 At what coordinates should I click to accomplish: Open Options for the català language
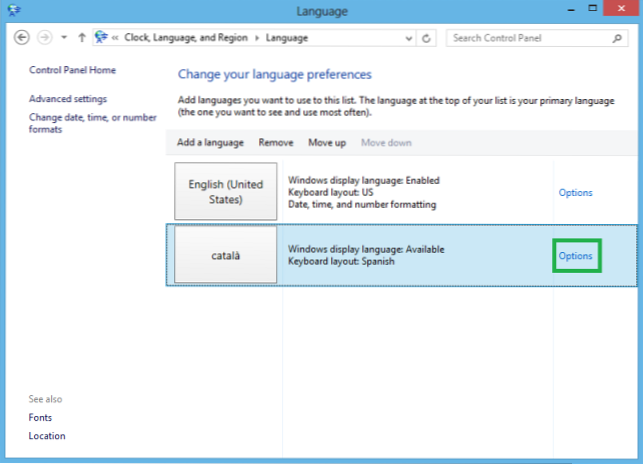575,256
